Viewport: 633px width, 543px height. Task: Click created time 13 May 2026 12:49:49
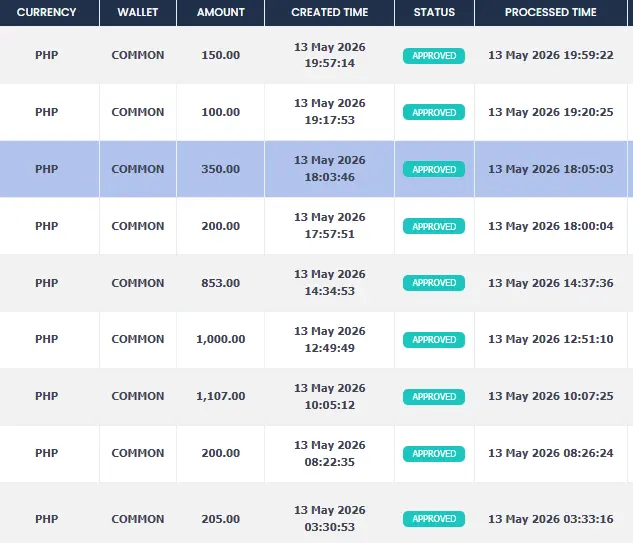point(329,339)
